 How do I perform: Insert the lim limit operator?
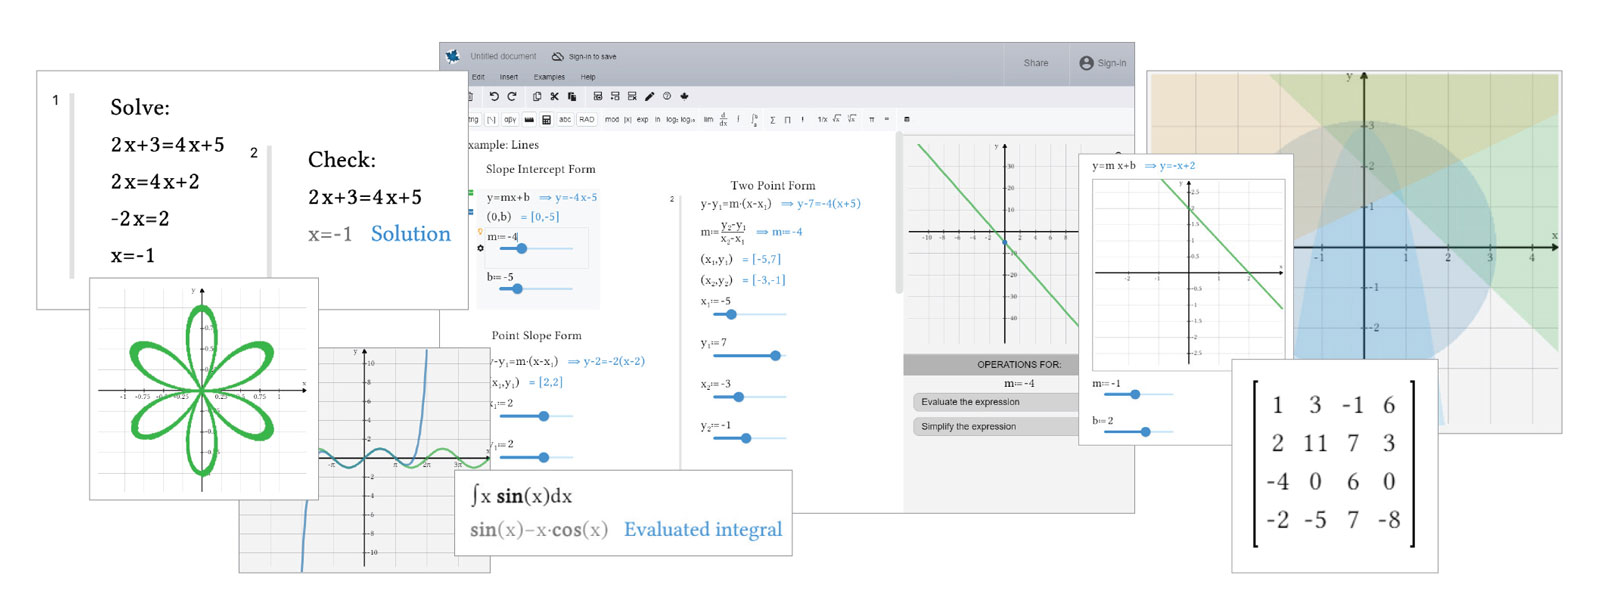click(x=708, y=120)
